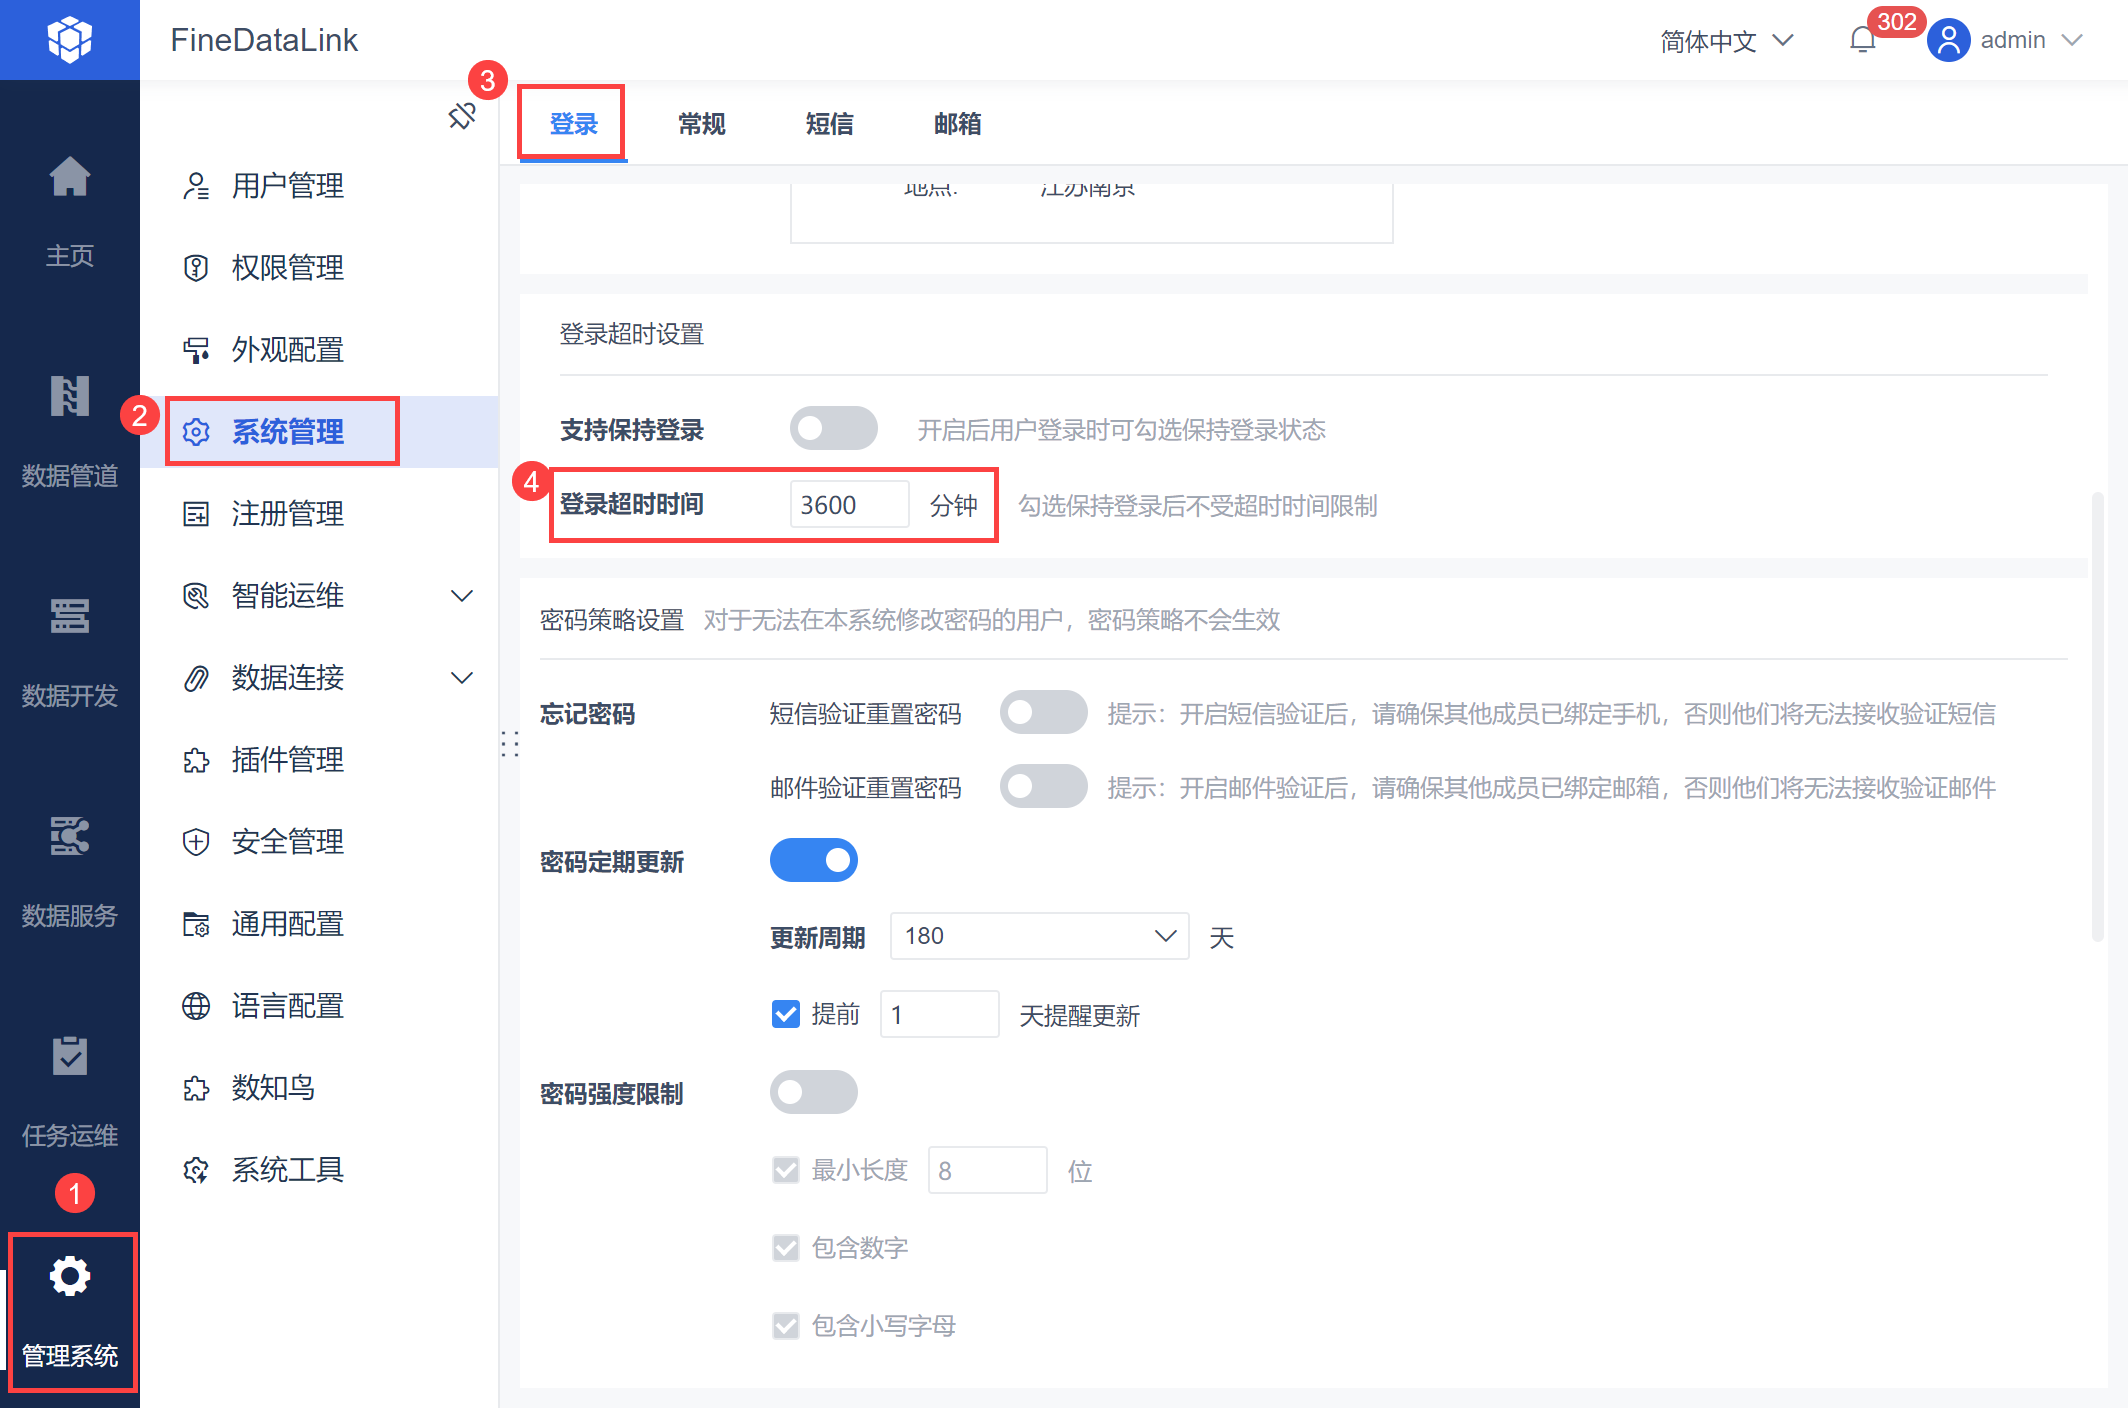Open 数据管道 data pipeline icon
Viewport: 2128px width, 1408px height.
(70, 397)
